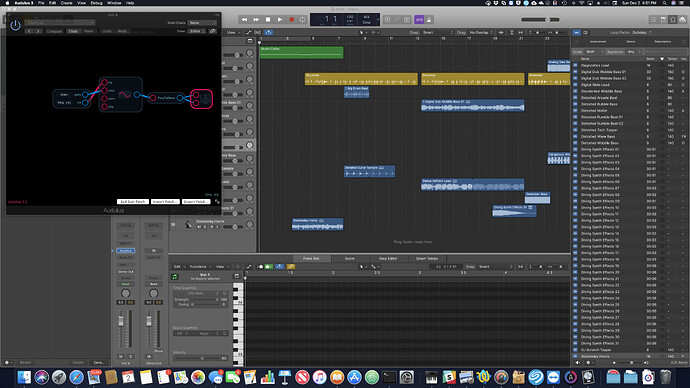Click the red Record button
The image size is (690, 388).
(291, 19)
